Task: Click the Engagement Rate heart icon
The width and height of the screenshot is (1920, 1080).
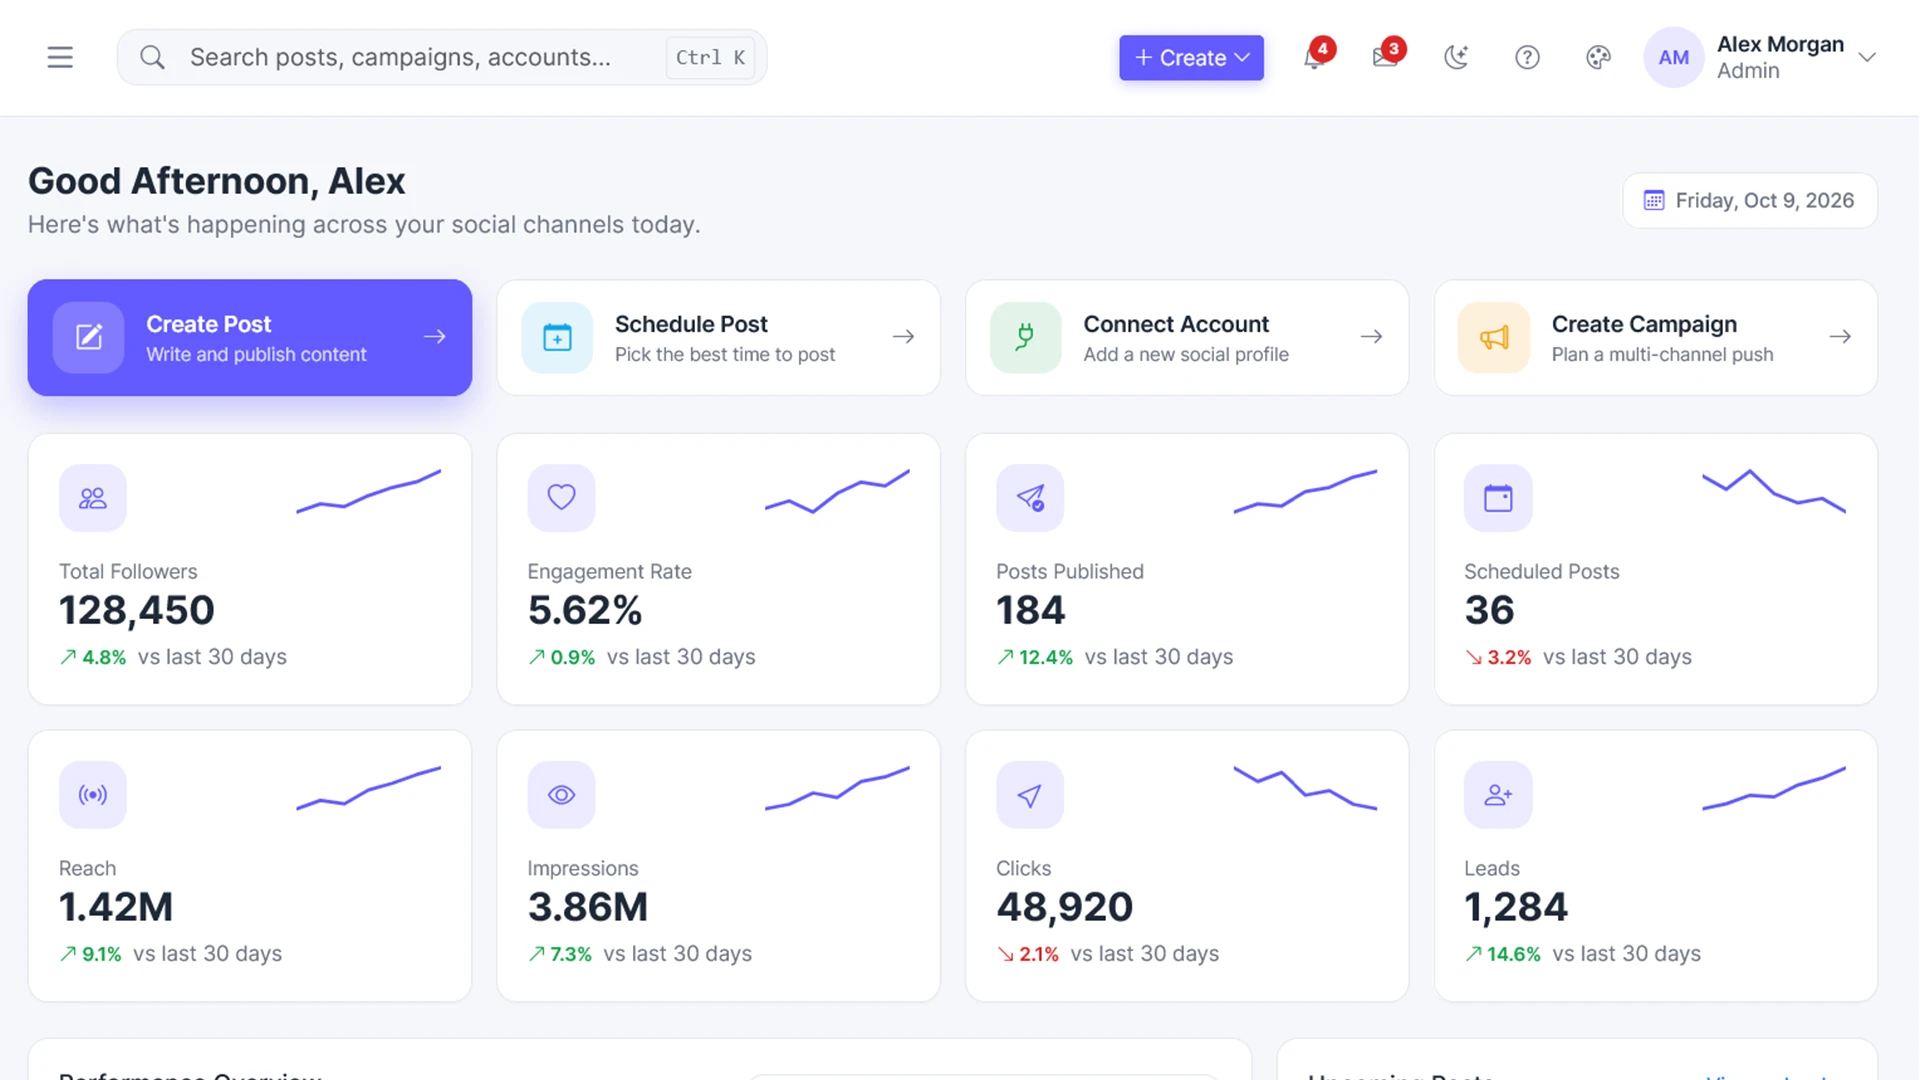Action: pyautogui.click(x=561, y=498)
